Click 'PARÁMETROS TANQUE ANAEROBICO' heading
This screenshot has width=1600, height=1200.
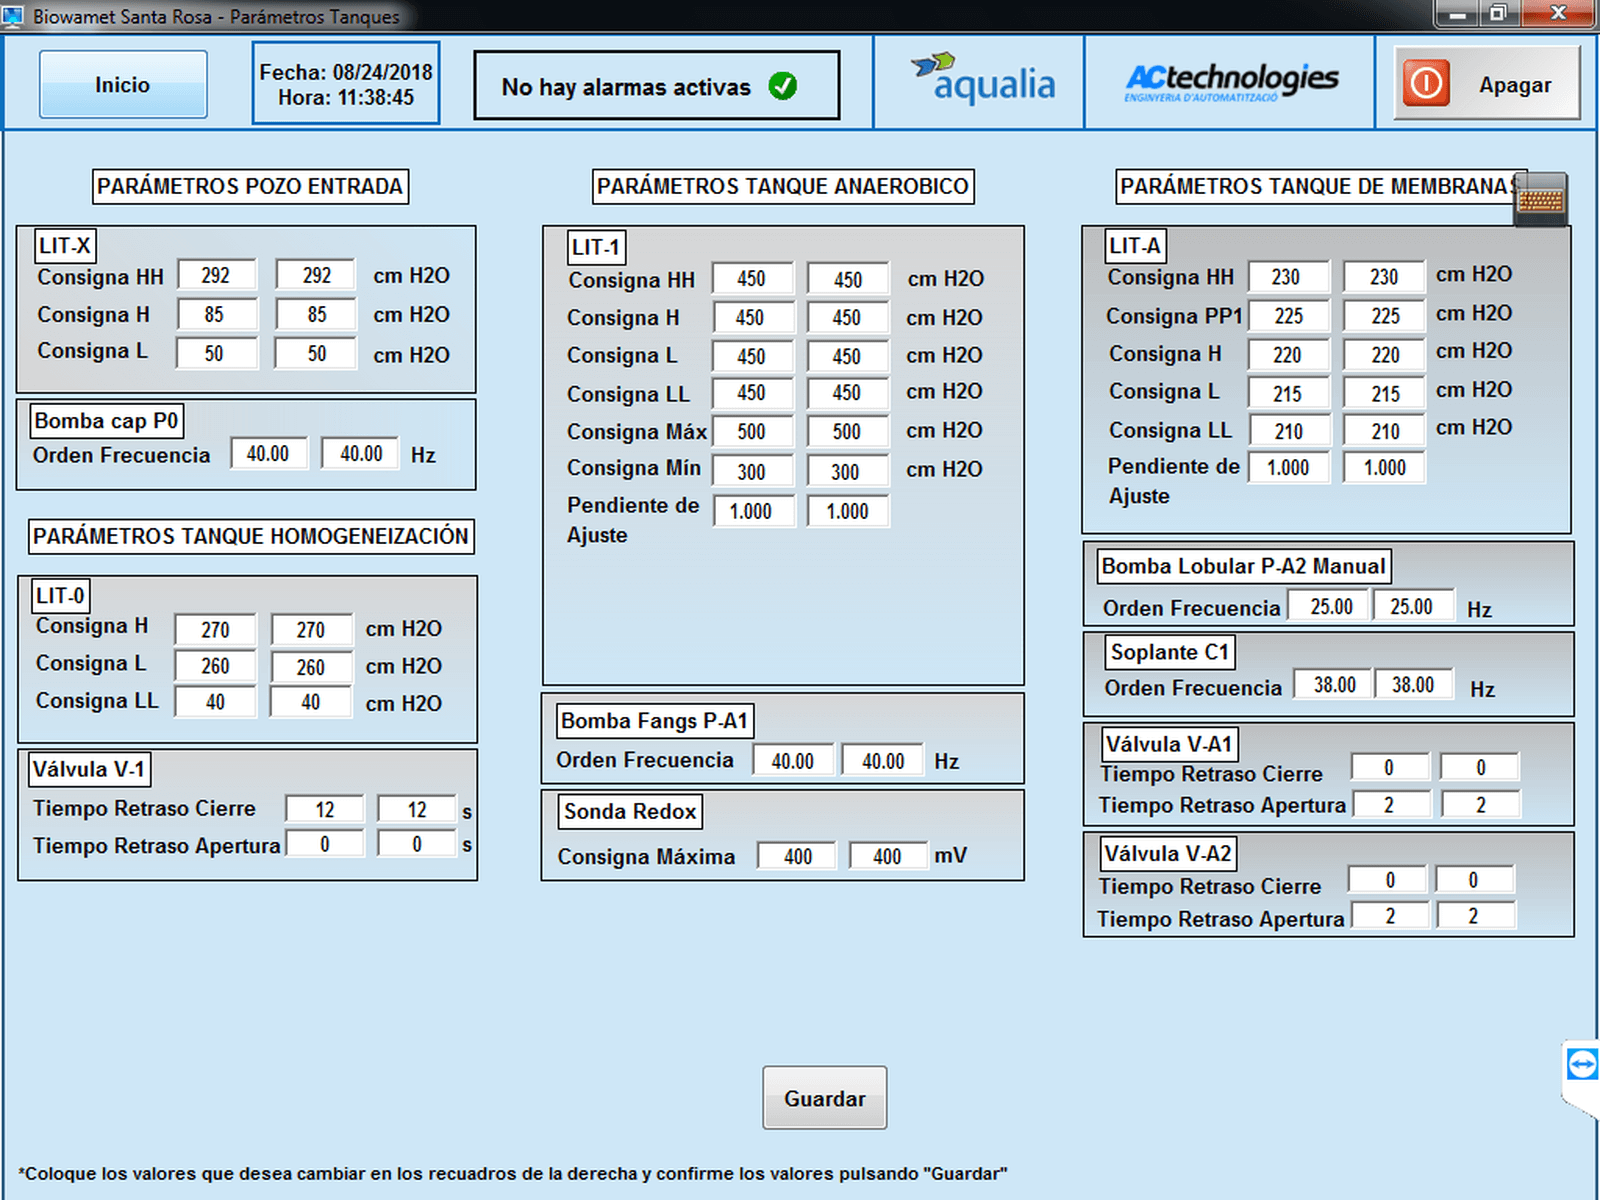pos(783,186)
